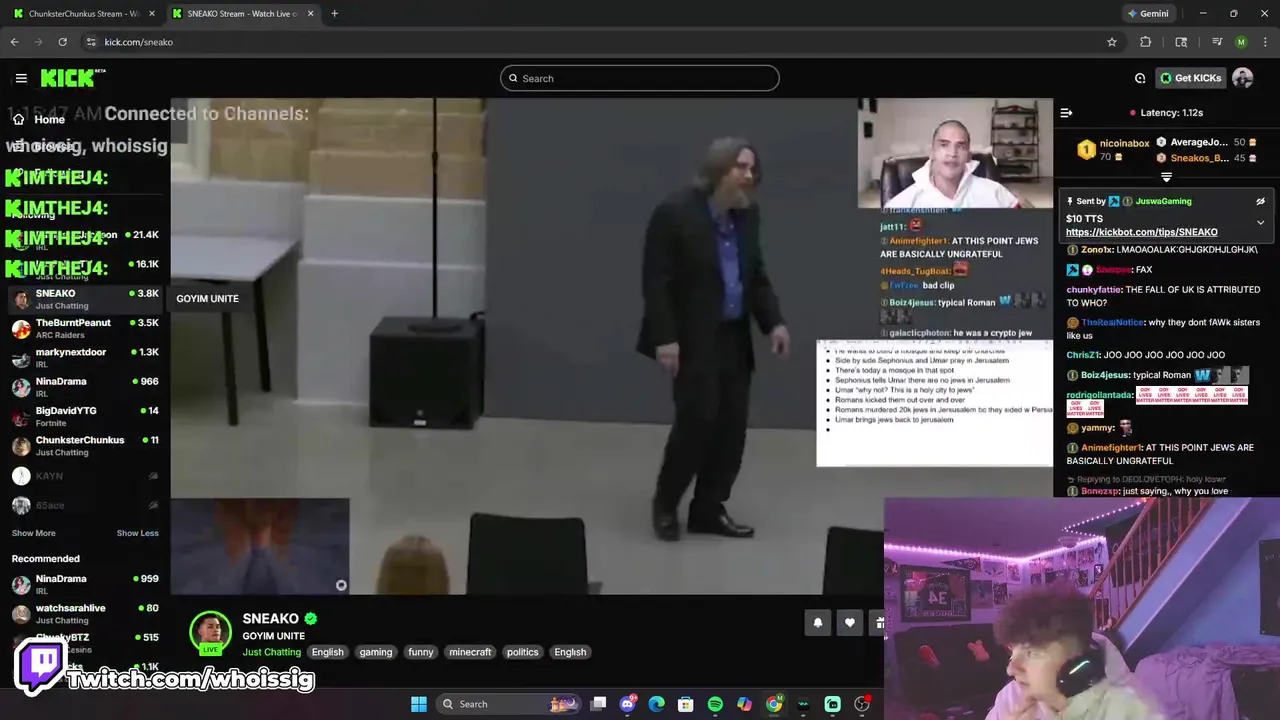Screen dimensions: 1280x720
Task: Select the gaming tag
Action: coord(376,652)
